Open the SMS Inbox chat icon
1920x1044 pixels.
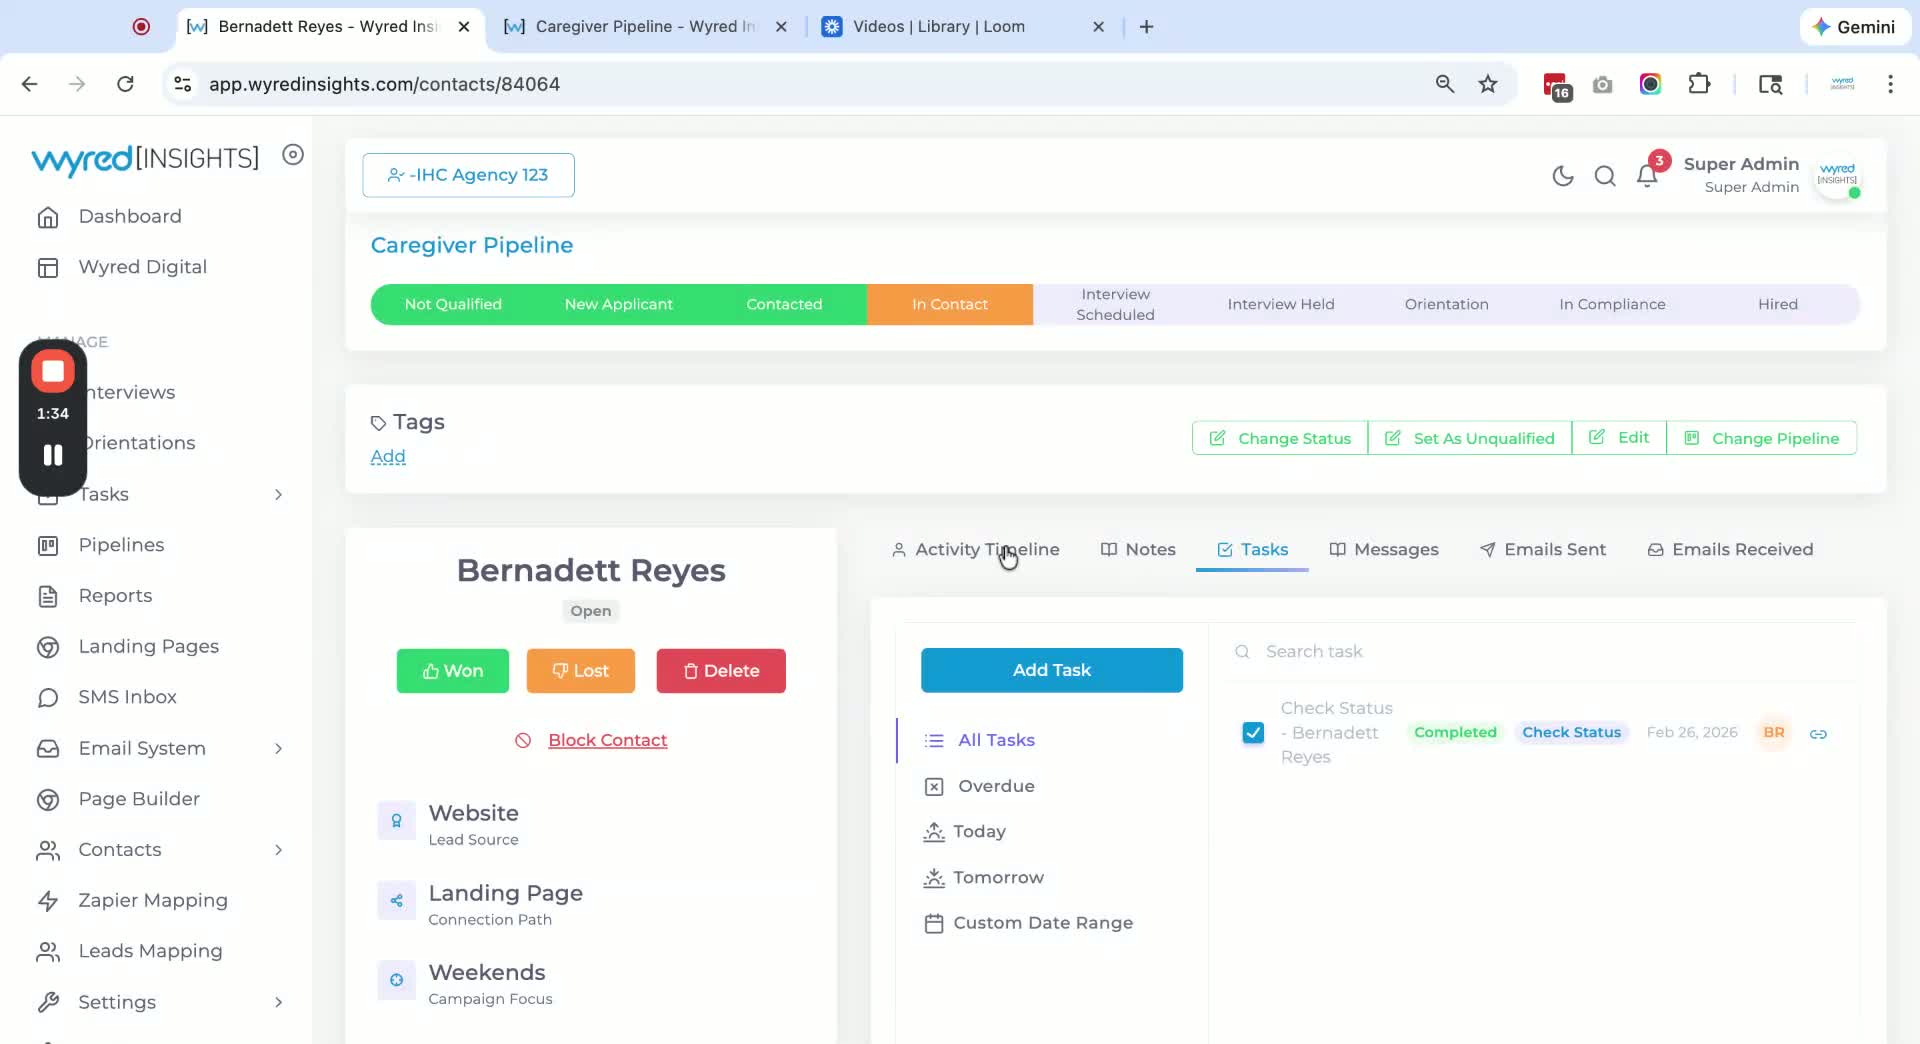coord(48,698)
